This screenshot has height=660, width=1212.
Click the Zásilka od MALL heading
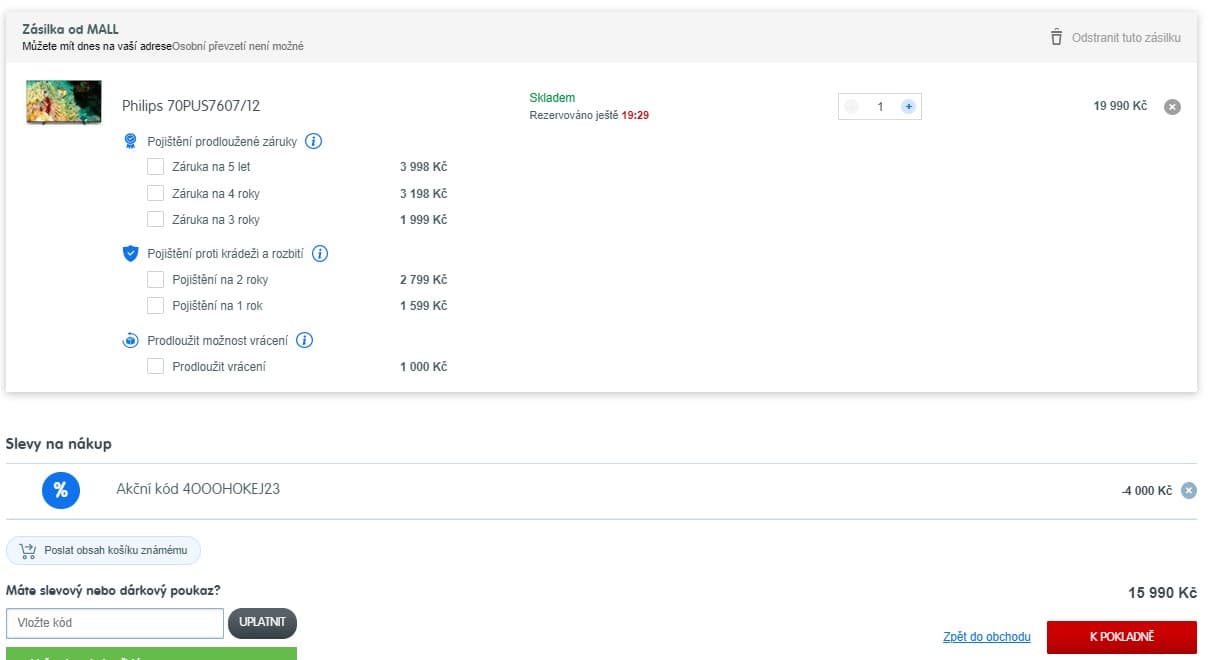(x=70, y=29)
